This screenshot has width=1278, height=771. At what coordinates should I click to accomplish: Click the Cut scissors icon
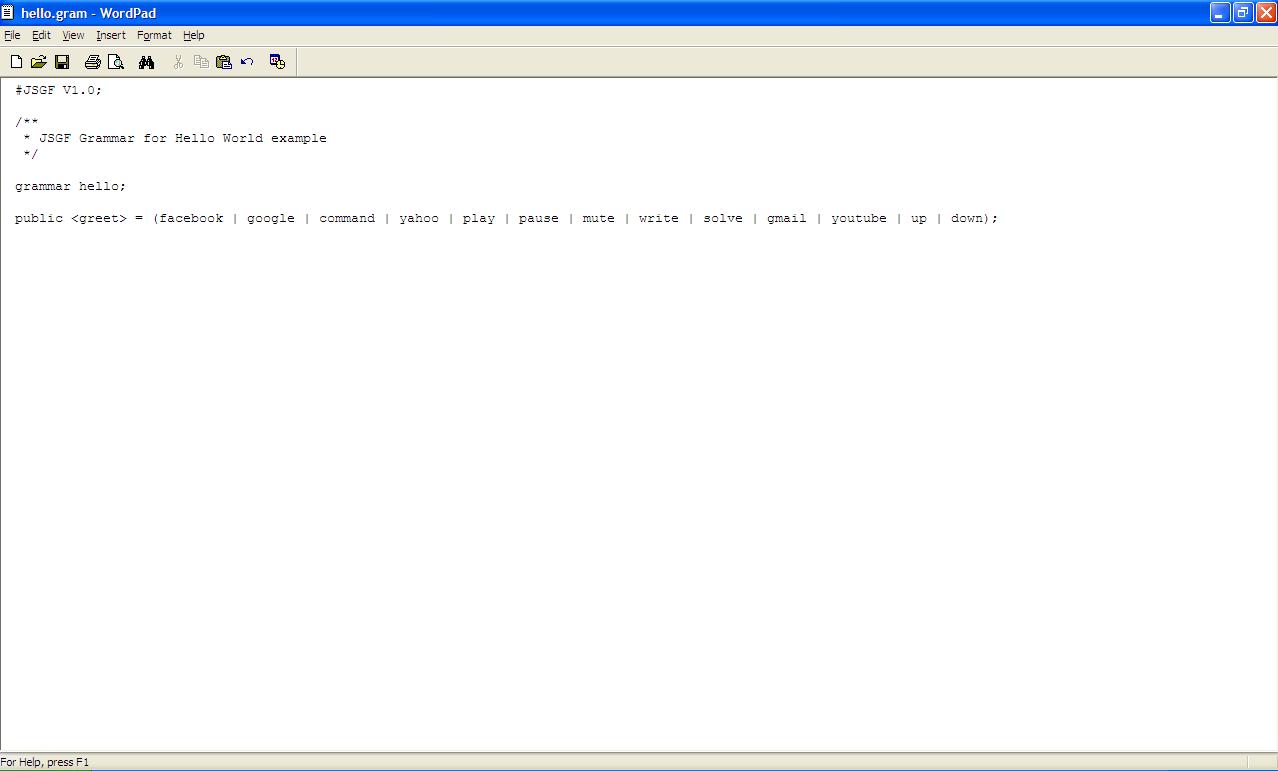(178, 62)
